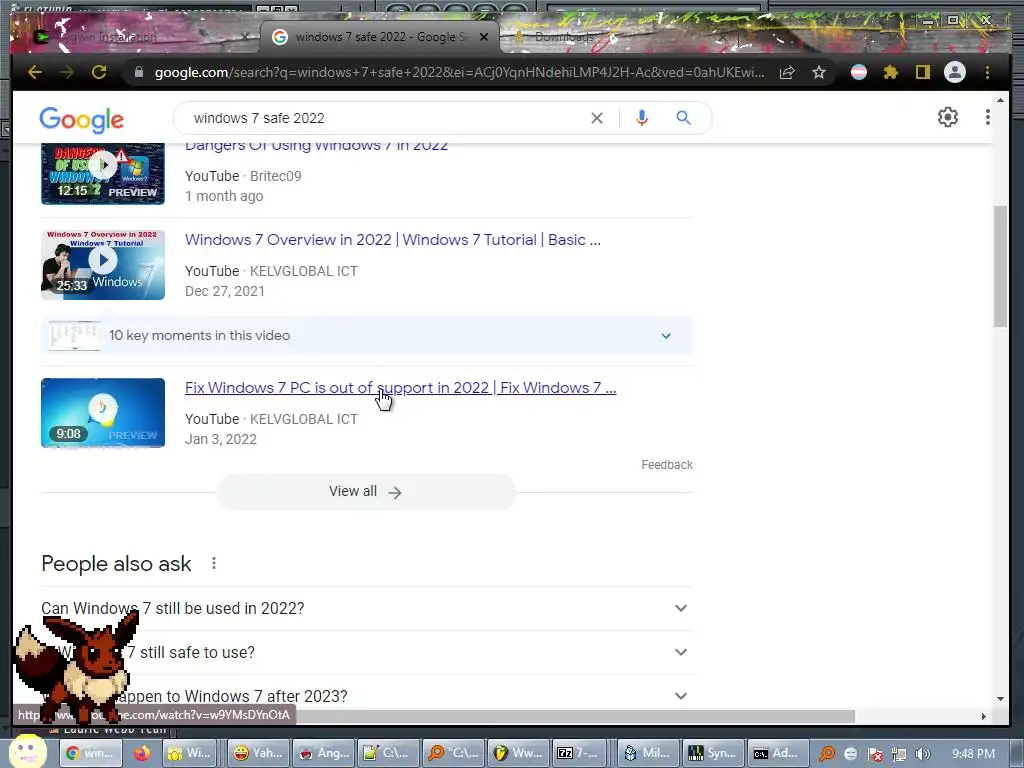
Task: Close the windows 7 safe 2022 tab
Action: (484, 37)
